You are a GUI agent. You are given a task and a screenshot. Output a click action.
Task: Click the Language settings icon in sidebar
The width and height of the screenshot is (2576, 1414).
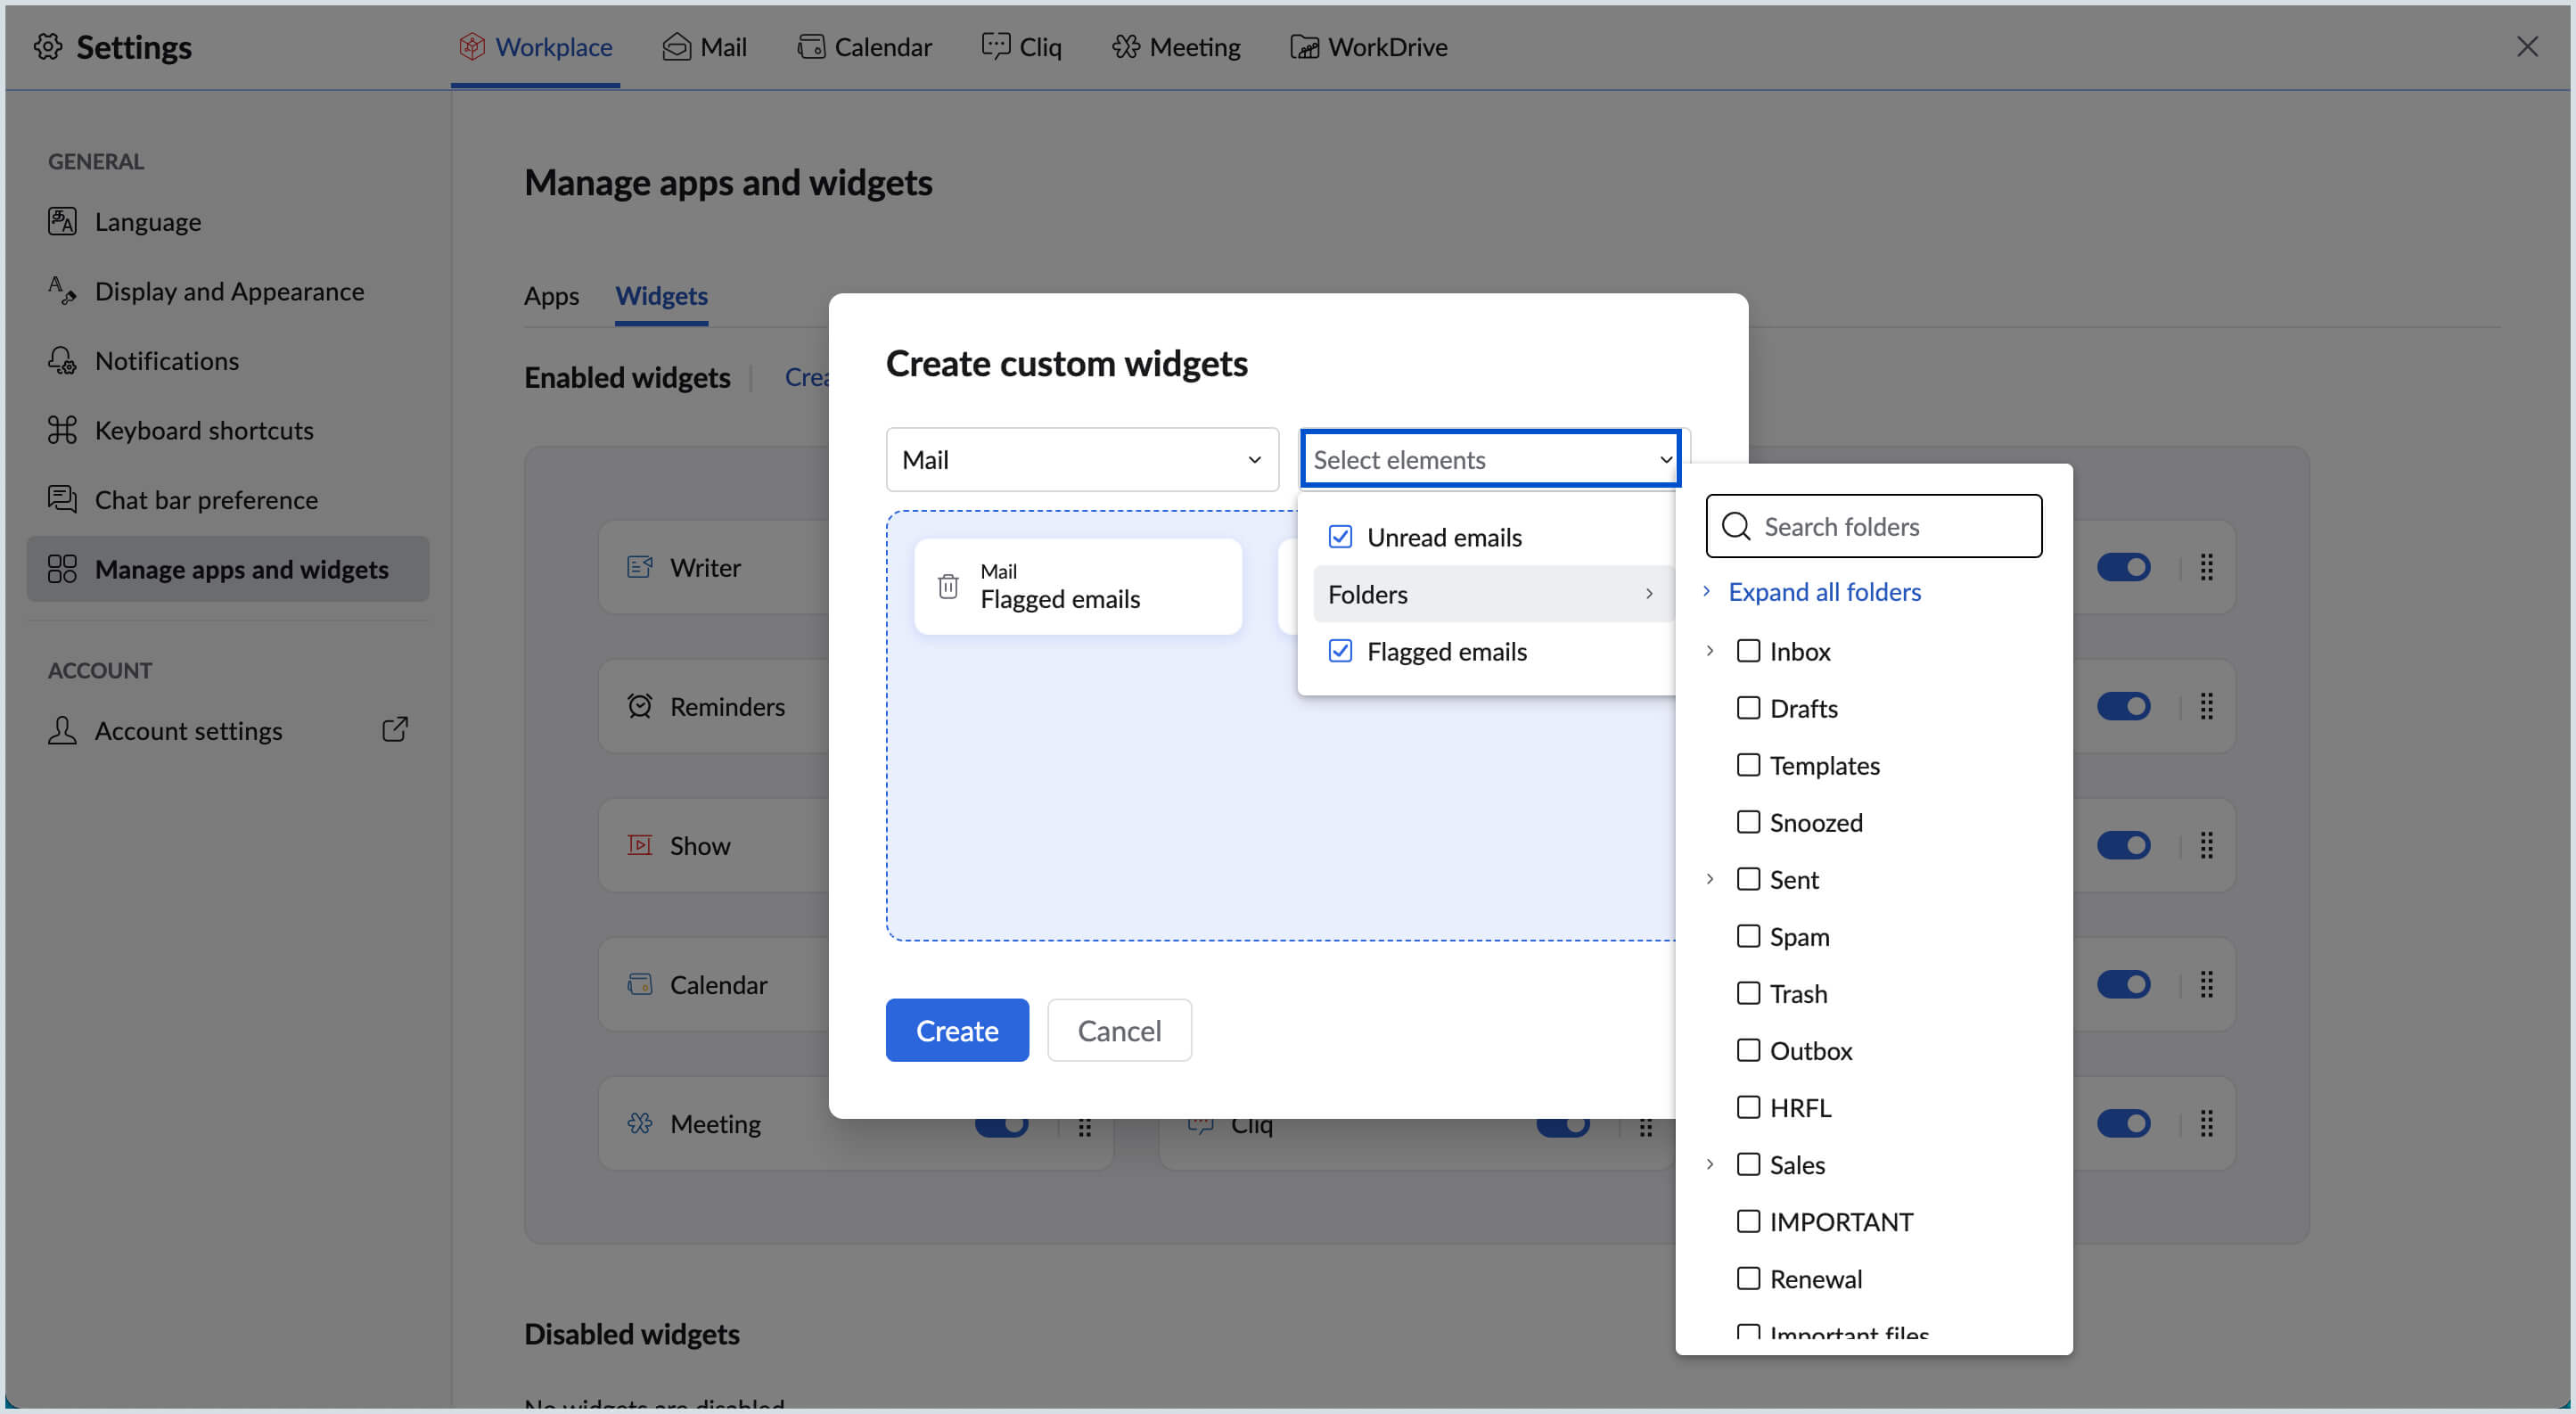tap(62, 221)
